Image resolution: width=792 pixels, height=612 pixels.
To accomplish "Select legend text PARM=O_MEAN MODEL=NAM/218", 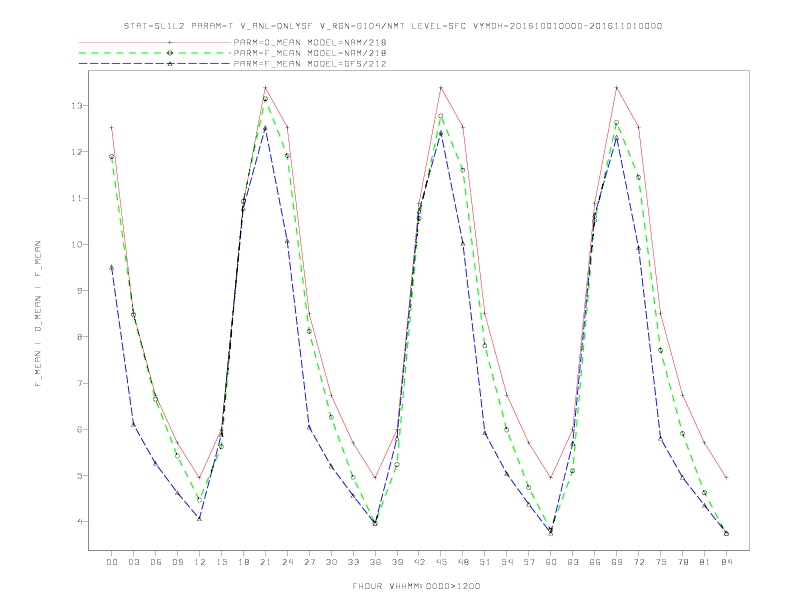I will tap(310, 42).
